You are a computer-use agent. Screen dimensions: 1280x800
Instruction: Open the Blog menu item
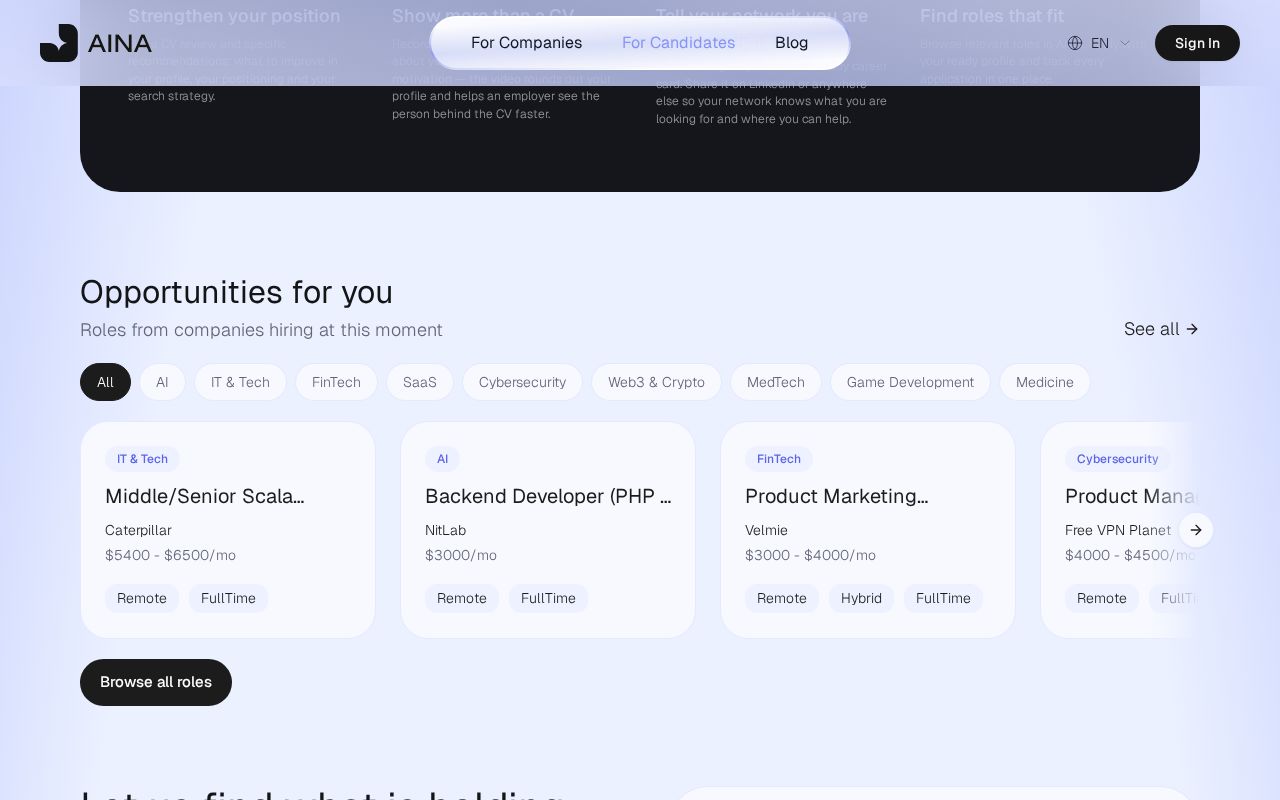791,43
